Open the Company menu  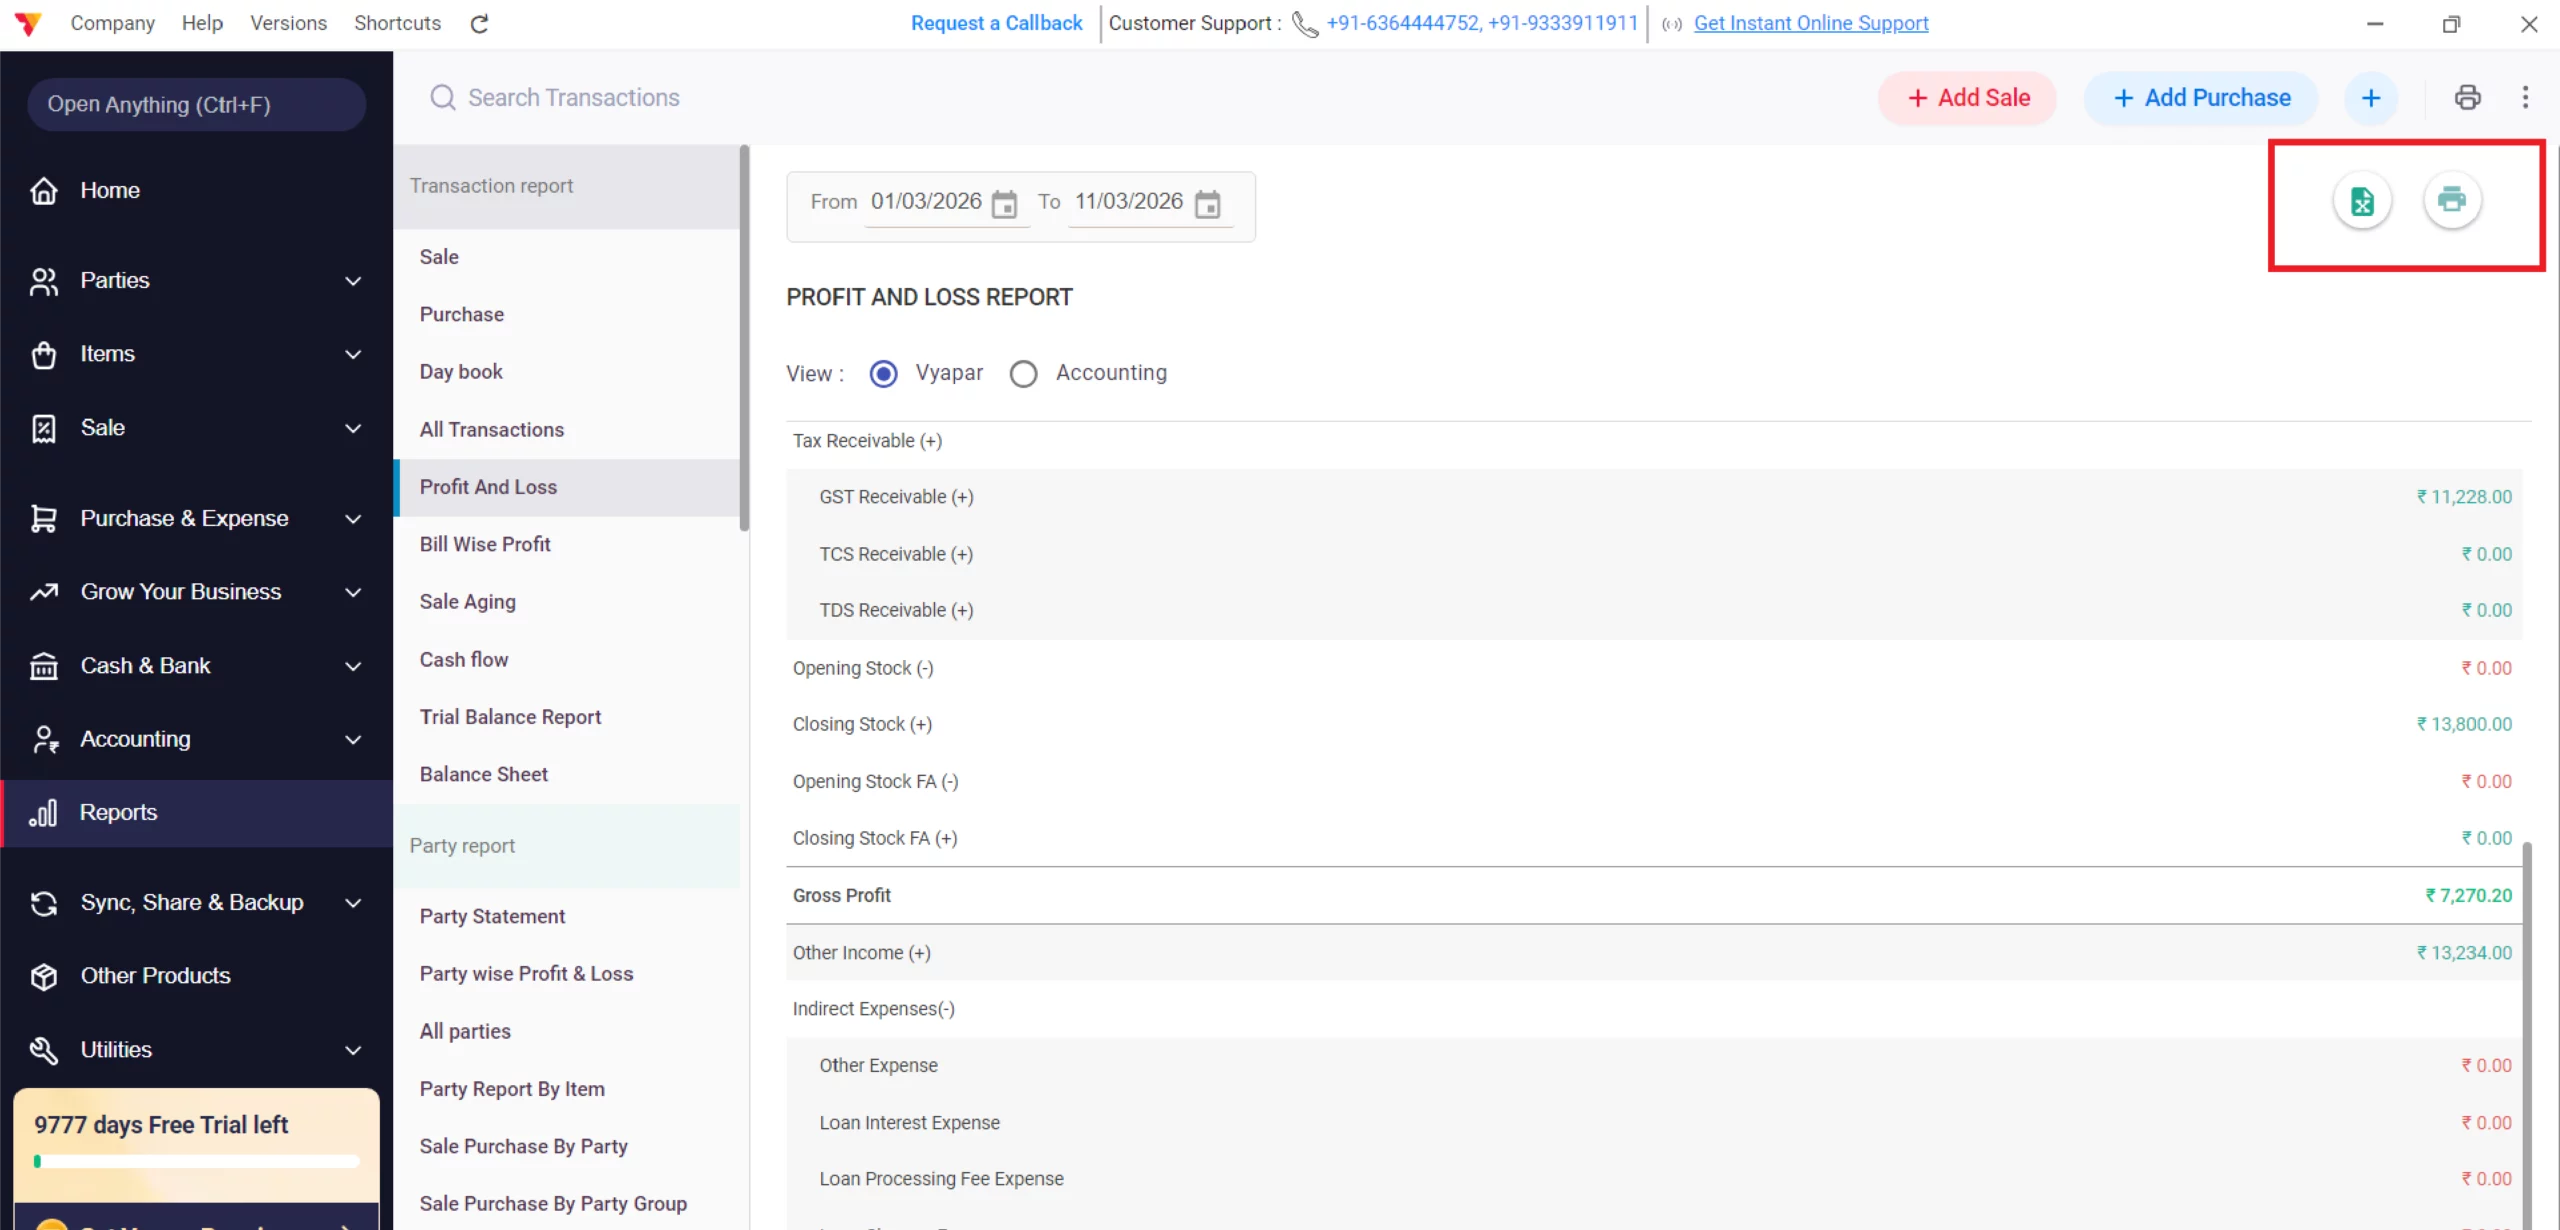point(112,23)
